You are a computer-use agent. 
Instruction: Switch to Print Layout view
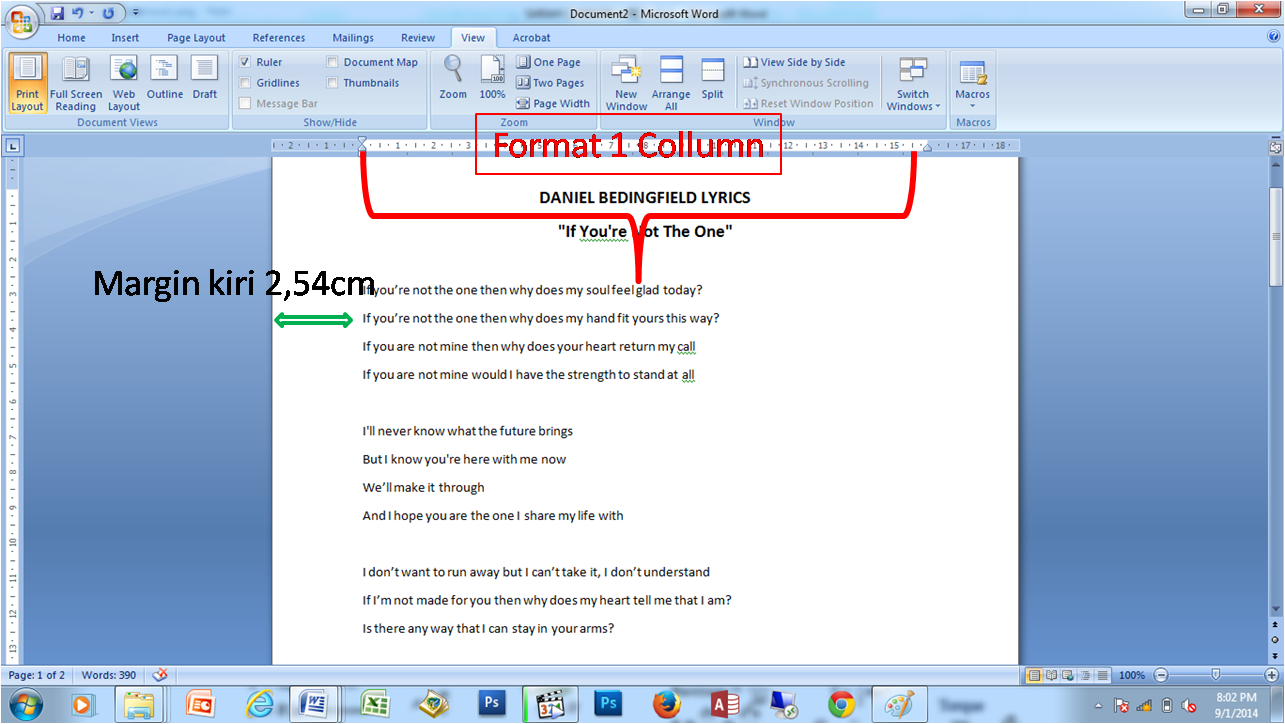(x=27, y=83)
